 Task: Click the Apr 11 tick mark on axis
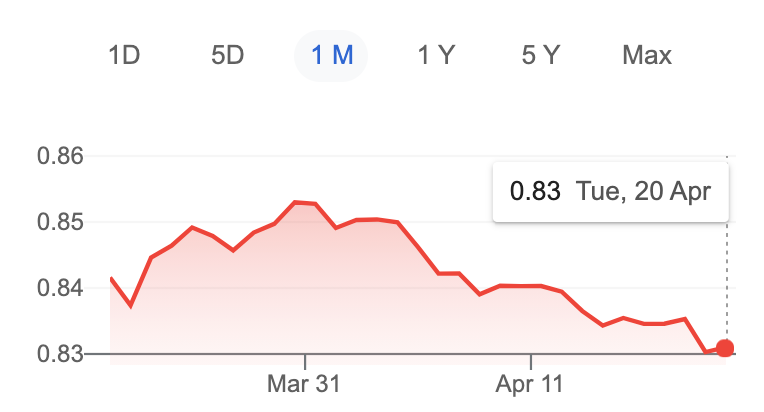(531, 362)
